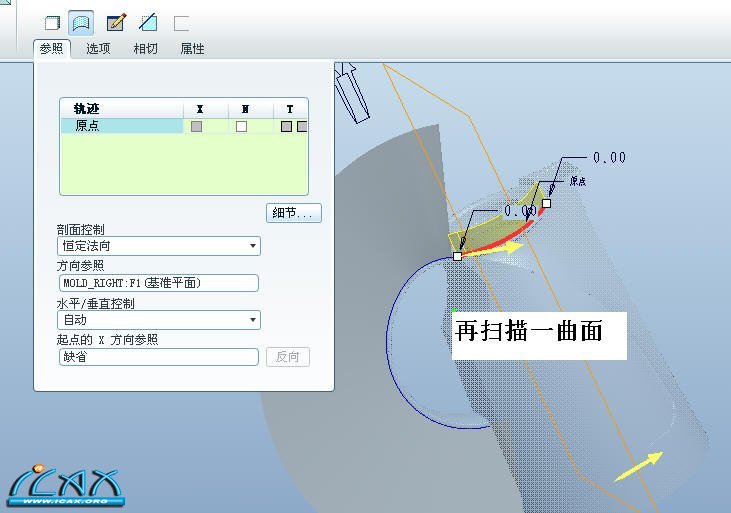Toggle the first T checkbox for 原点

point(286,126)
